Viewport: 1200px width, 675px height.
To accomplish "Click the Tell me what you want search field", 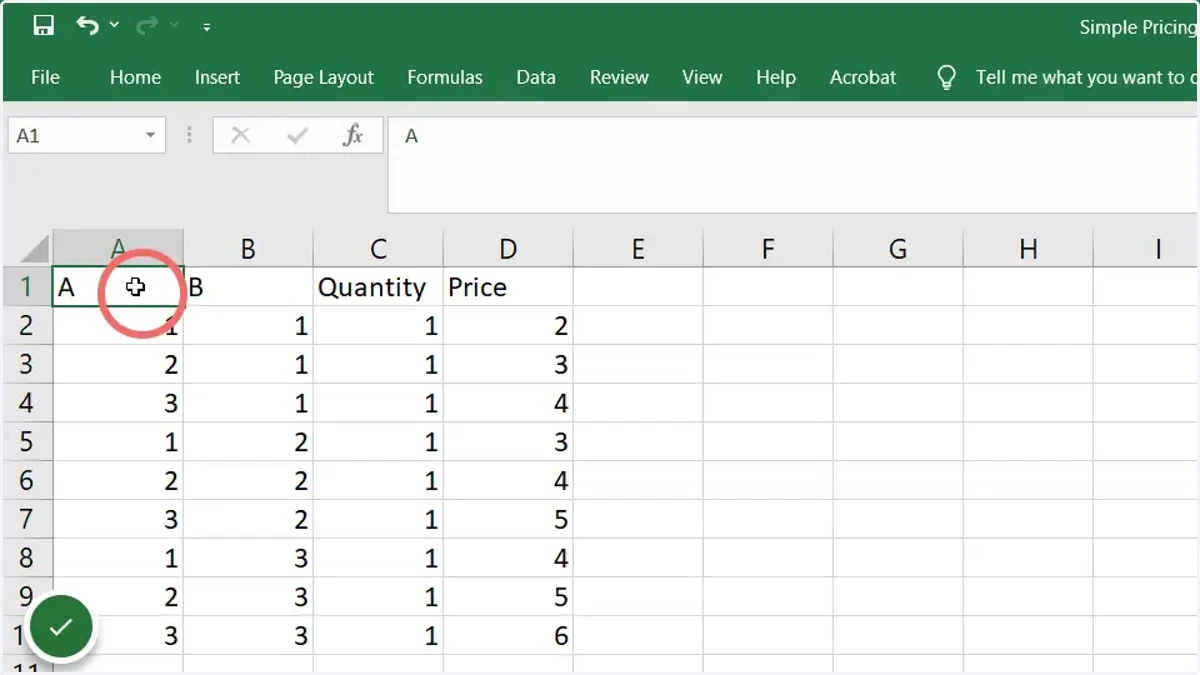I will pos(1085,77).
